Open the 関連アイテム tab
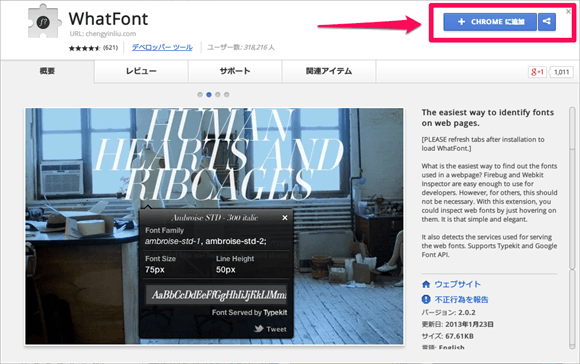 click(329, 71)
